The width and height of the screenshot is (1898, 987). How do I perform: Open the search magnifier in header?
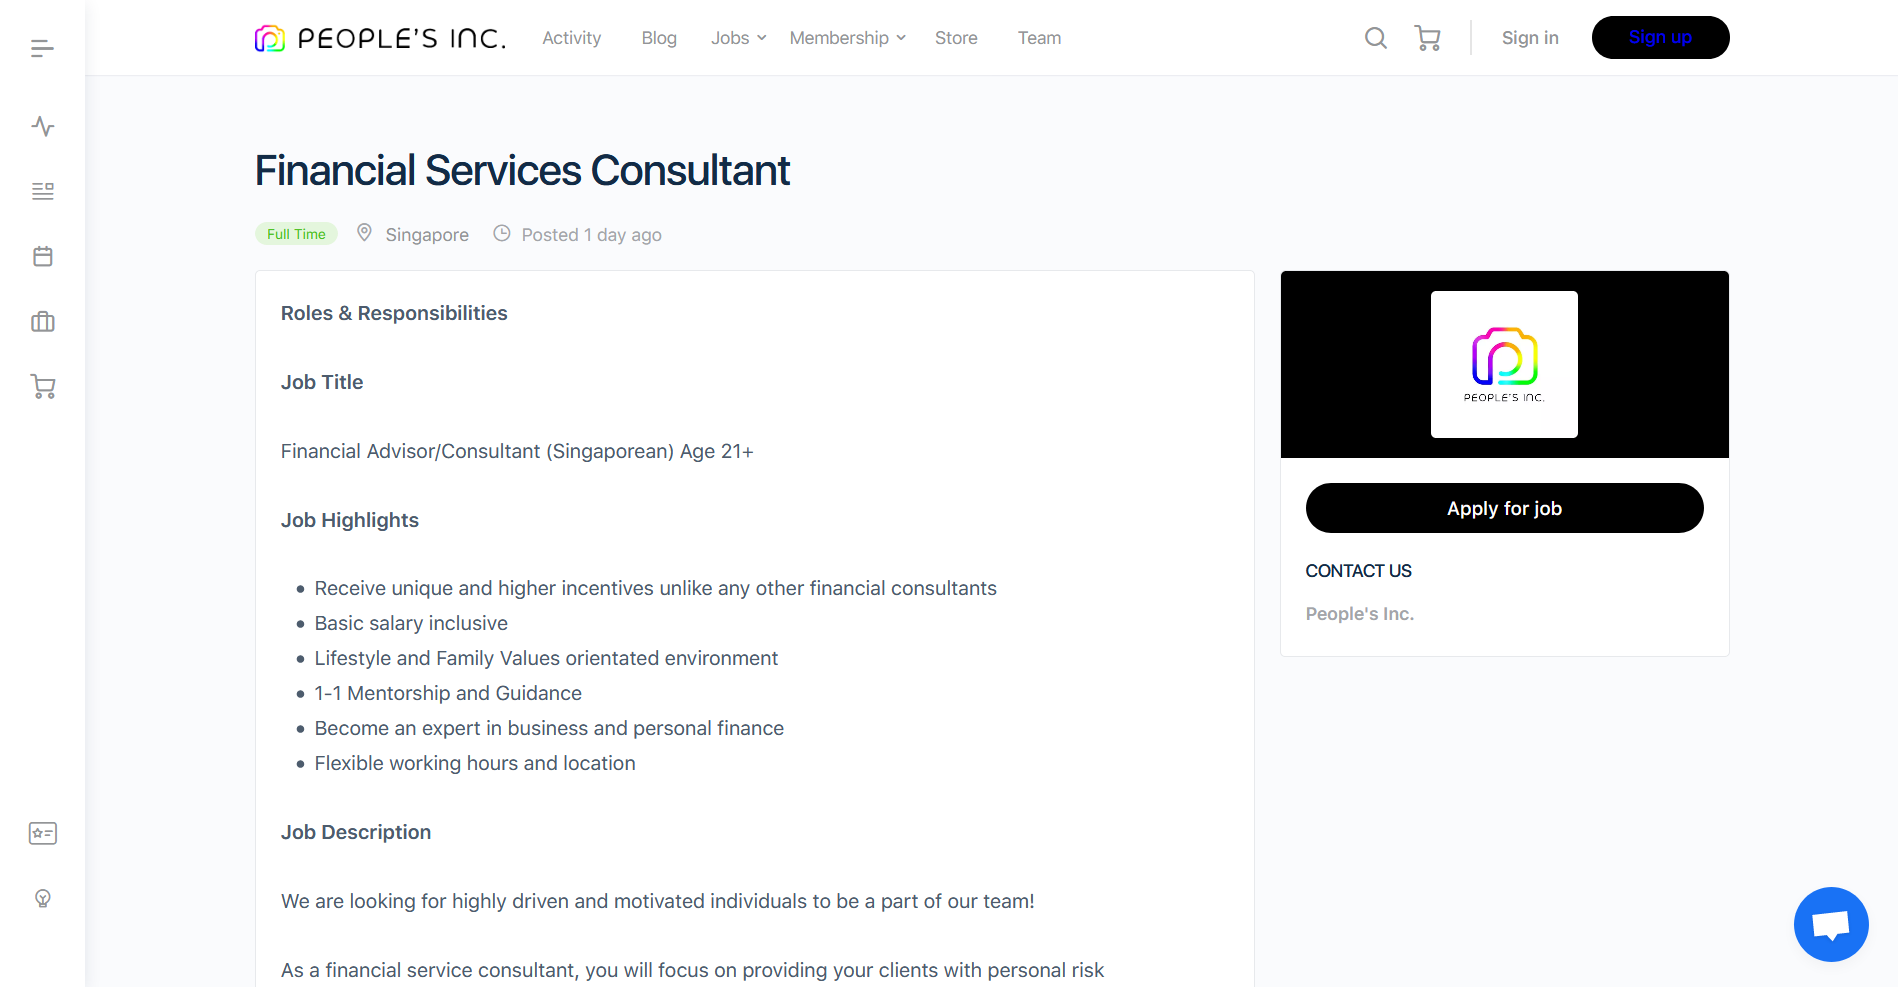pyautogui.click(x=1376, y=38)
